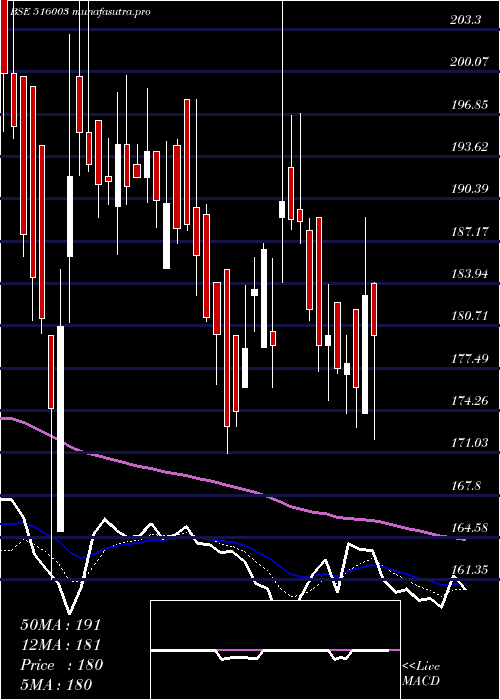Screen dimensions: 500x700
Task: Click the 50MA : 191 readout
Action: pyautogui.click(x=61, y=625)
